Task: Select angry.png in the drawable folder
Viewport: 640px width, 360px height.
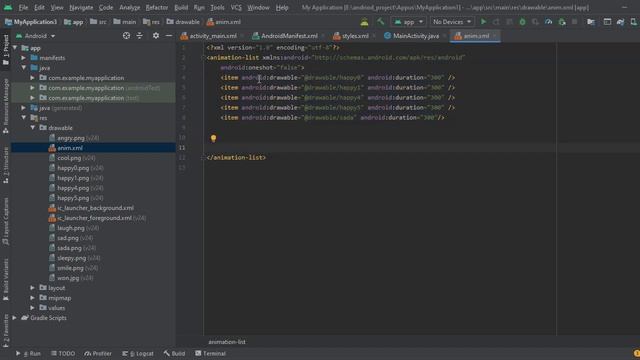Action: pos(71,138)
